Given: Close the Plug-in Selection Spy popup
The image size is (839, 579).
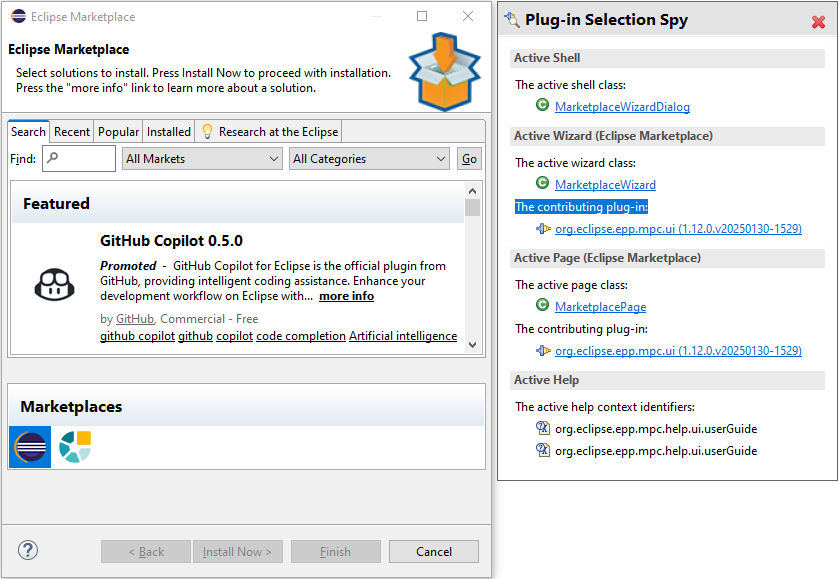Looking at the screenshot, I should pos(818,21).
